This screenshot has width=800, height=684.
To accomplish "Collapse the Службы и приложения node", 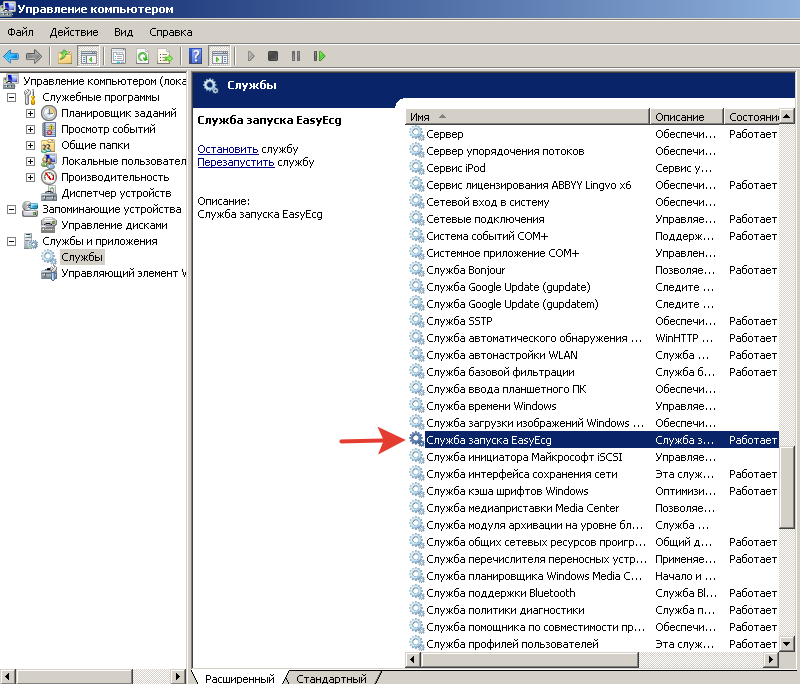I will (12, 241).
